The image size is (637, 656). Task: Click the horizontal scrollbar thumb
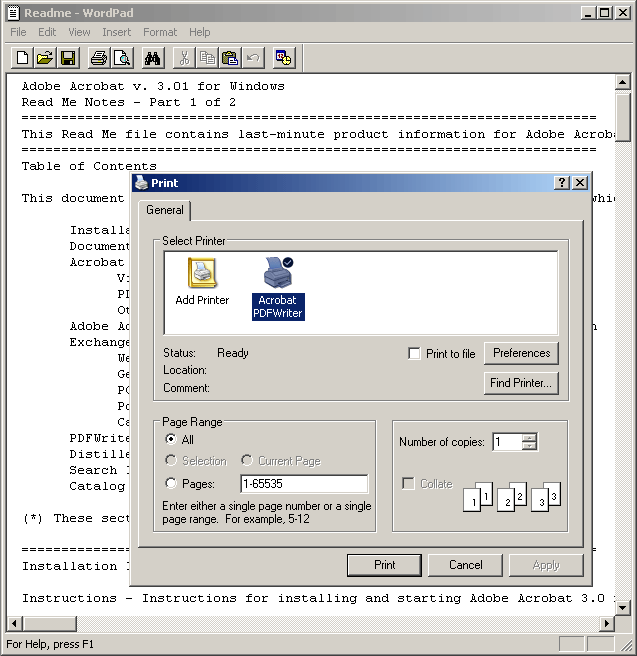click(50, 623)
